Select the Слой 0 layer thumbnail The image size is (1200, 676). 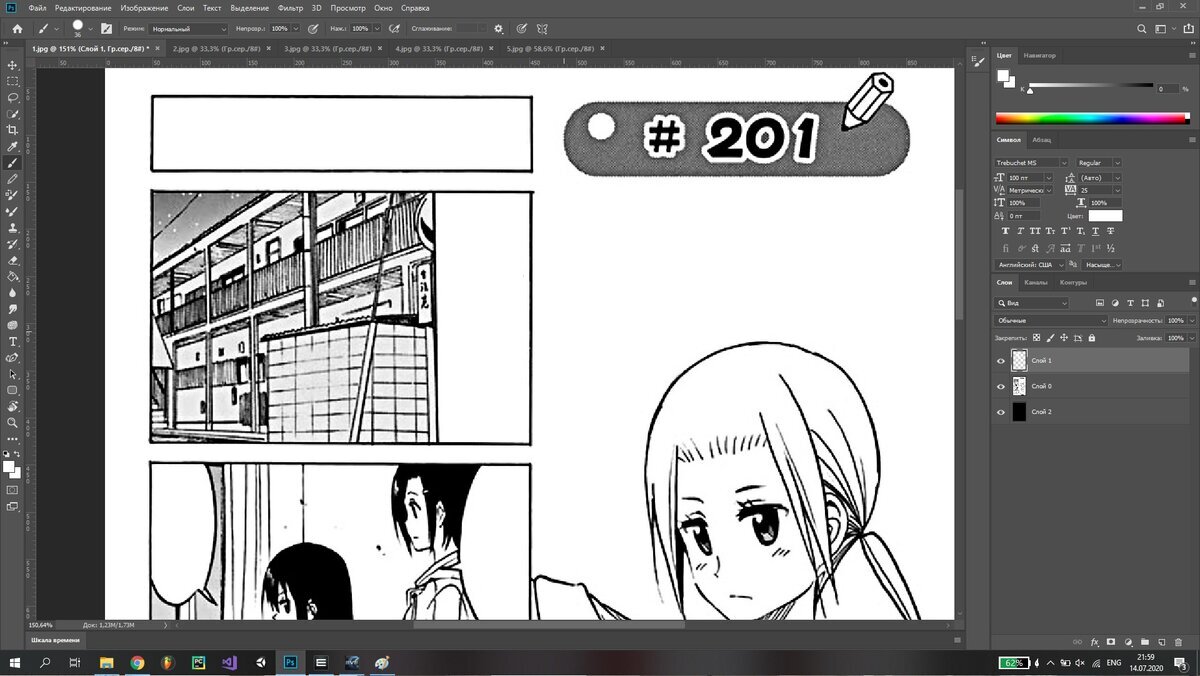[x=1019, y=386]
